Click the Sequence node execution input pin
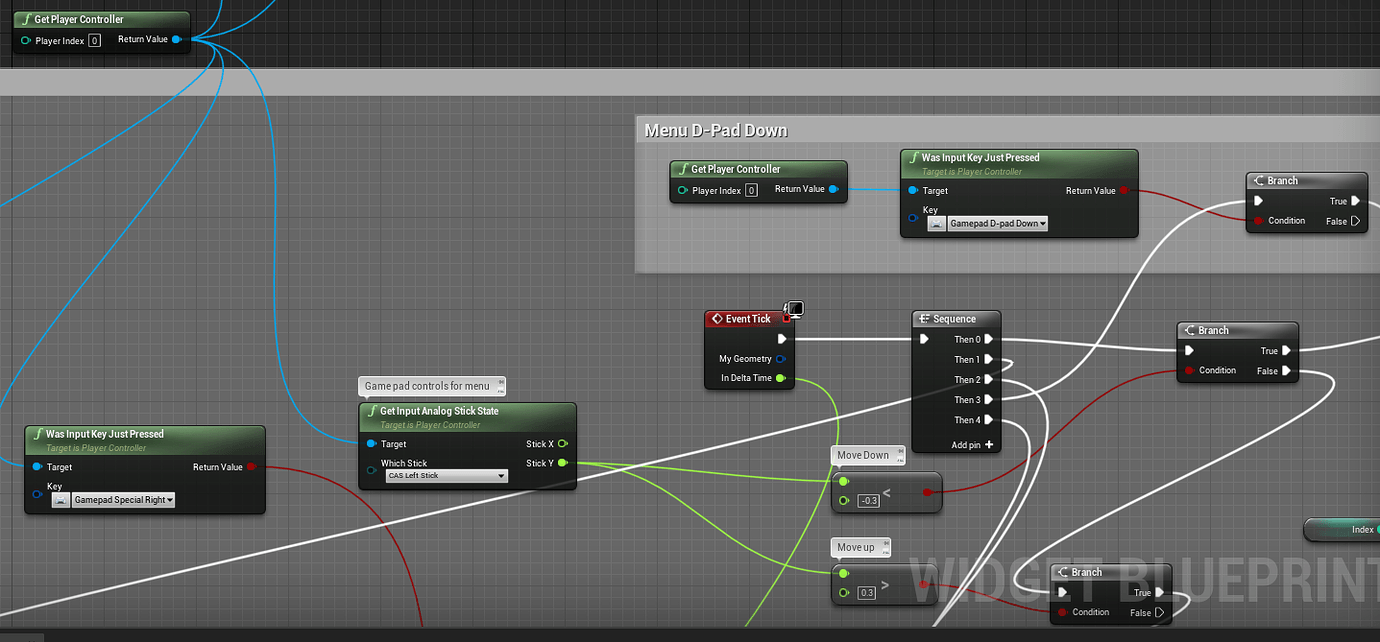The width and height of the screenshot is (1380, 642). 925,339
